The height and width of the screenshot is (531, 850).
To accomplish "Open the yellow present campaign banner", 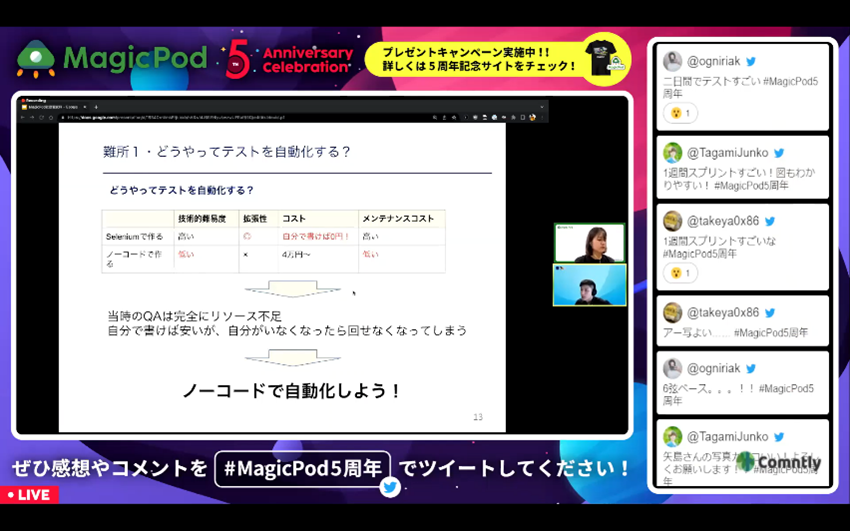I will [x=497, y=60].
